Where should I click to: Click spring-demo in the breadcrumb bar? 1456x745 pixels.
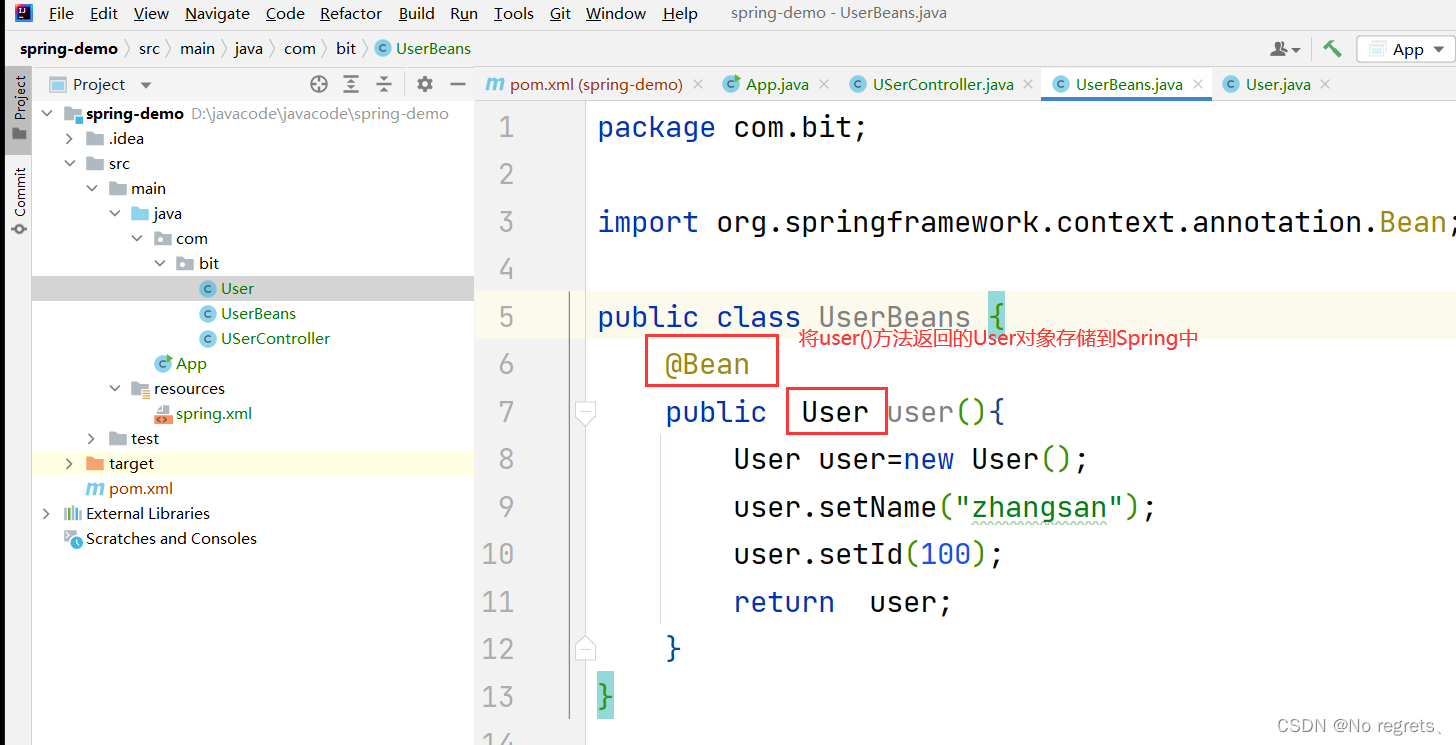click(x=69, y=48)
